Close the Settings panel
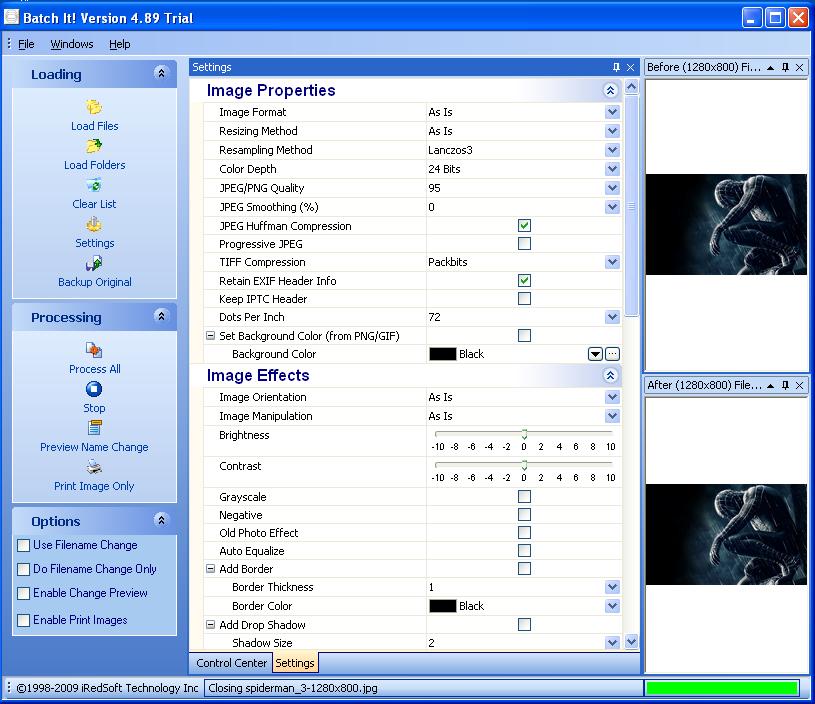 click(x=630, y=67)
